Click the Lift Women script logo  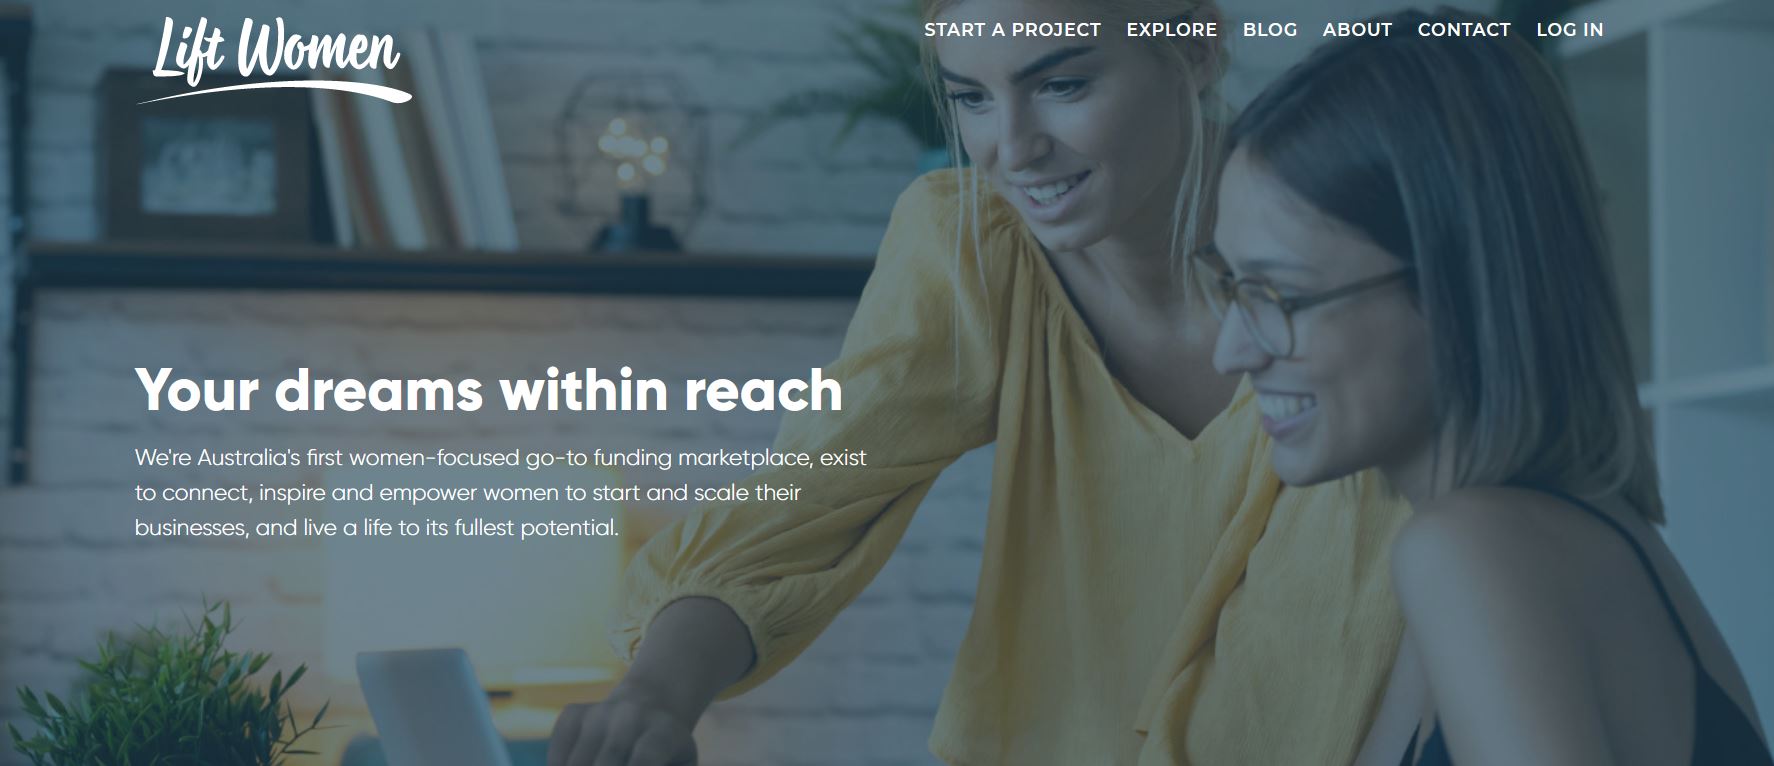click(273, 61)
